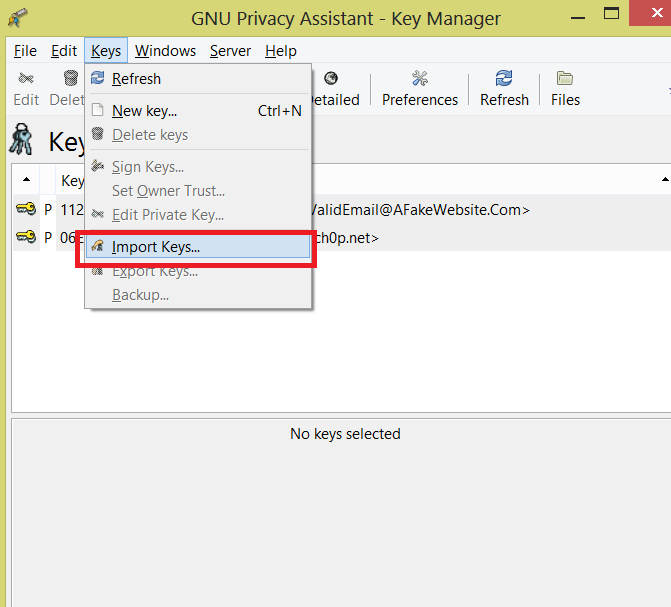Select Import Keys... menu entry
The height and width of the screenshot is (607, 671).
(x=198, y=247)
